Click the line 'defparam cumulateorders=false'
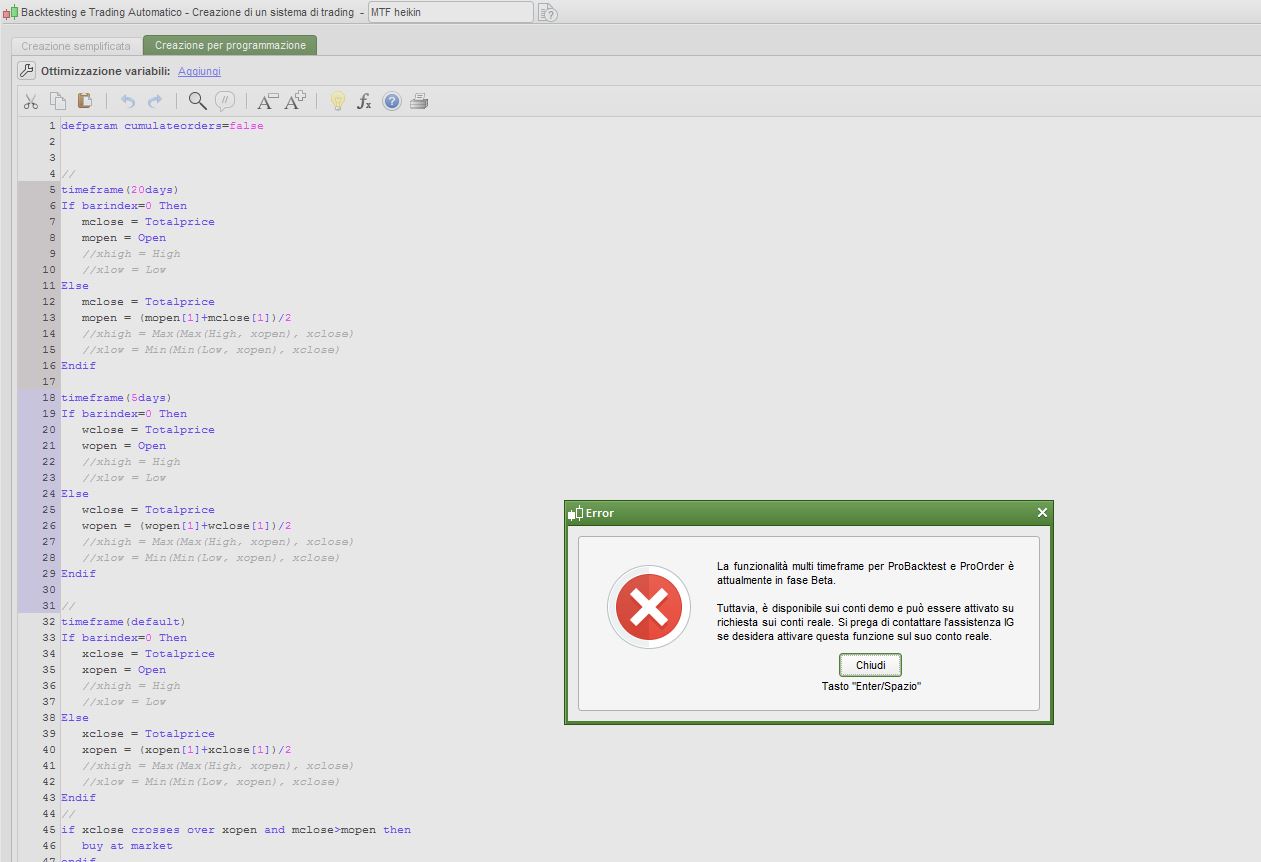Viewport: 1261px width, 862px height. [162, 126]
